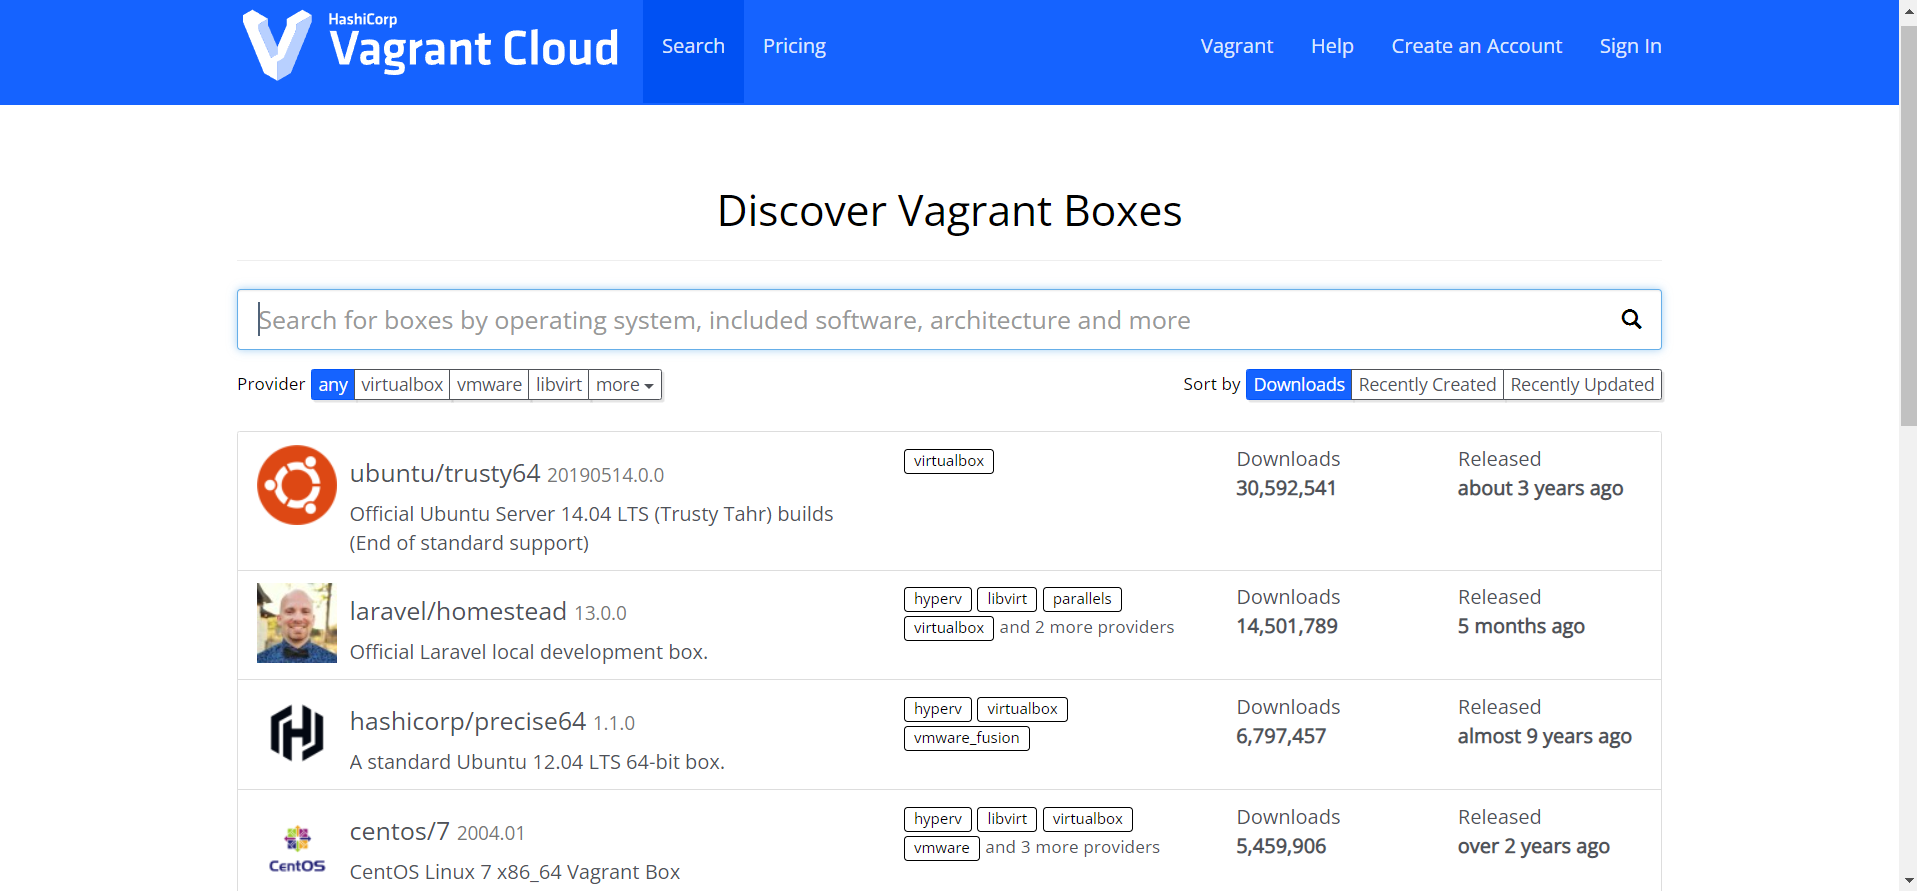The width and height of the screenshot is (1917, 891).
Task: Click 'and 2 more providers' text
Action: coord(1087,627)
